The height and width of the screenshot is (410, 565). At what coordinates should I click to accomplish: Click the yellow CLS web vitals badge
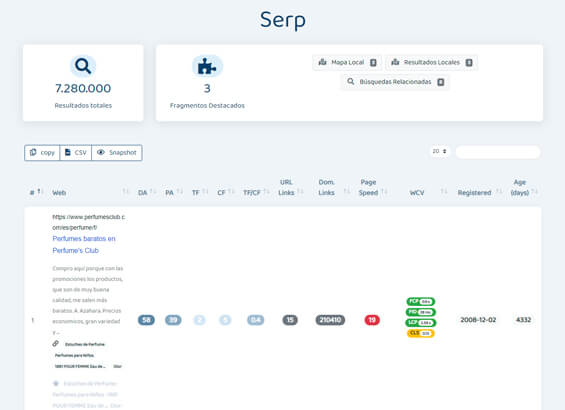pos(421,333)
